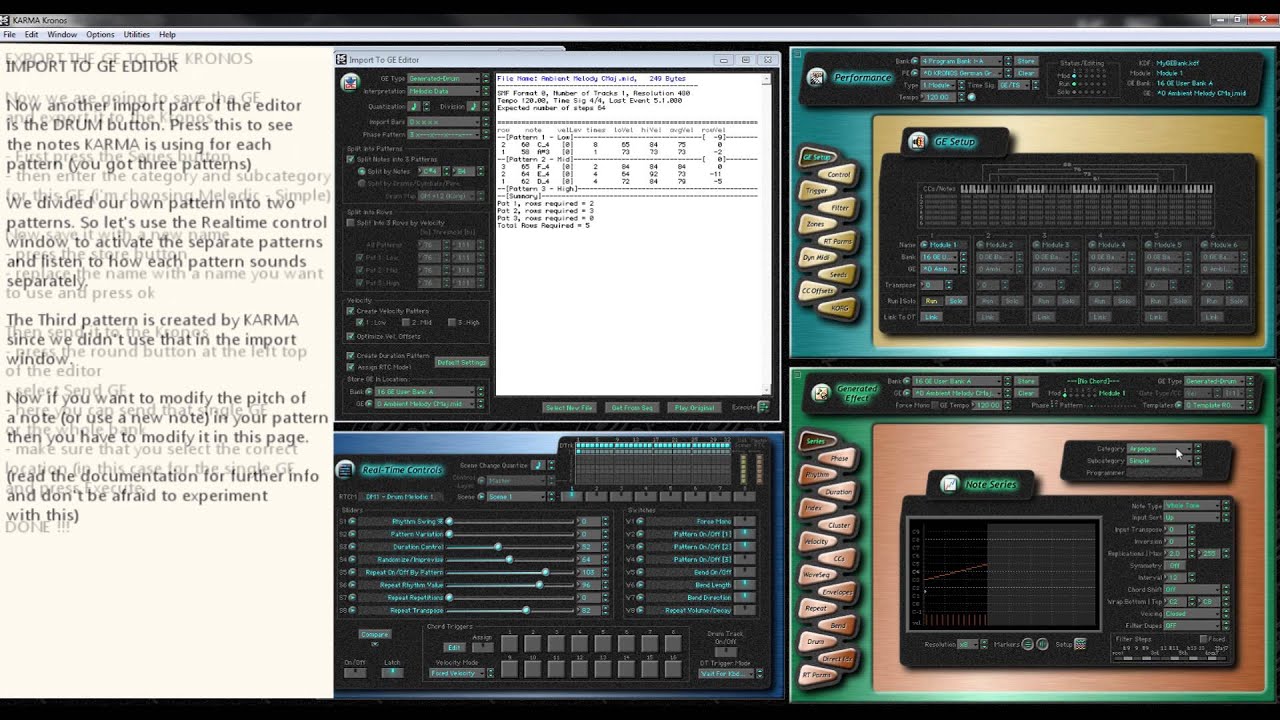
Task: Open the Help menu
Action: click(x=167, y=34)
